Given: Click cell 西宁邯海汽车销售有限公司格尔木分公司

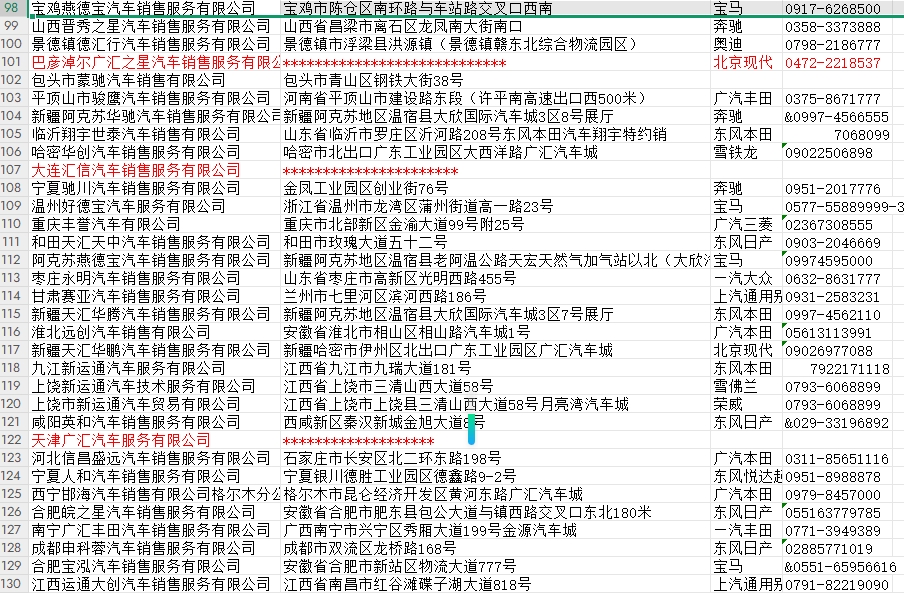Looking at the screenshot, I should click(154, 494).
